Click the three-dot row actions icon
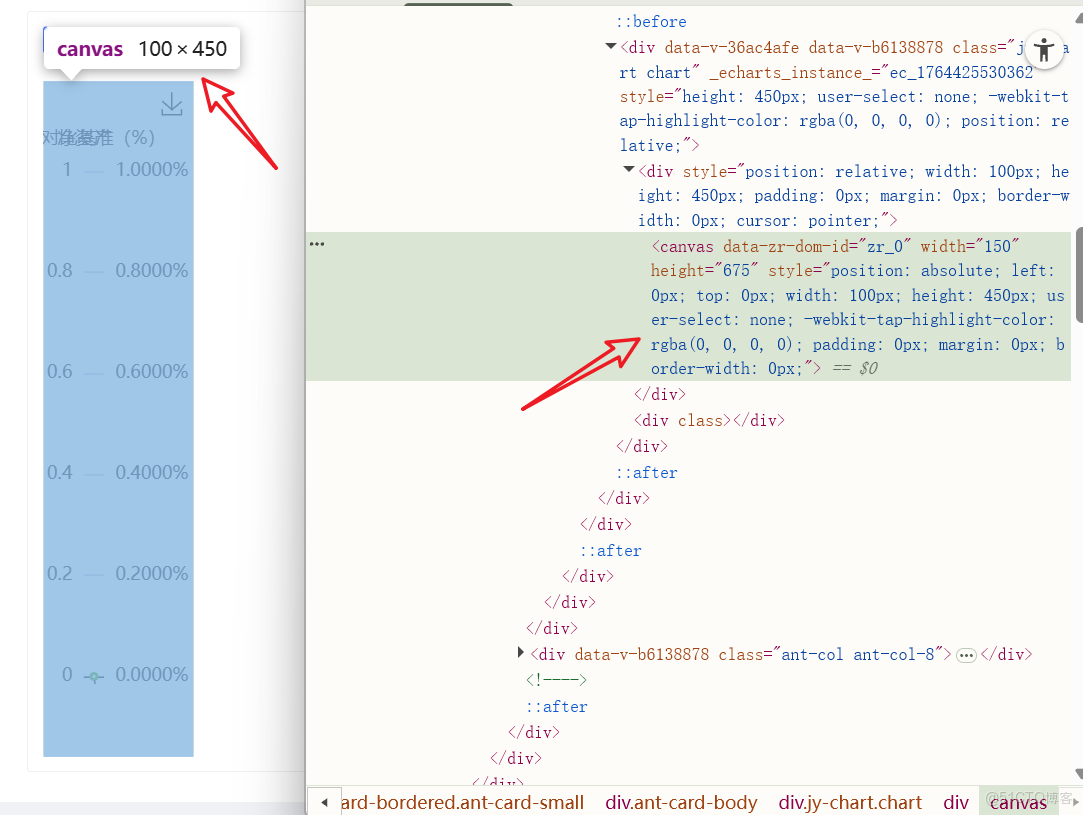This screenshot has width=1083, height=815. [317, 244]
